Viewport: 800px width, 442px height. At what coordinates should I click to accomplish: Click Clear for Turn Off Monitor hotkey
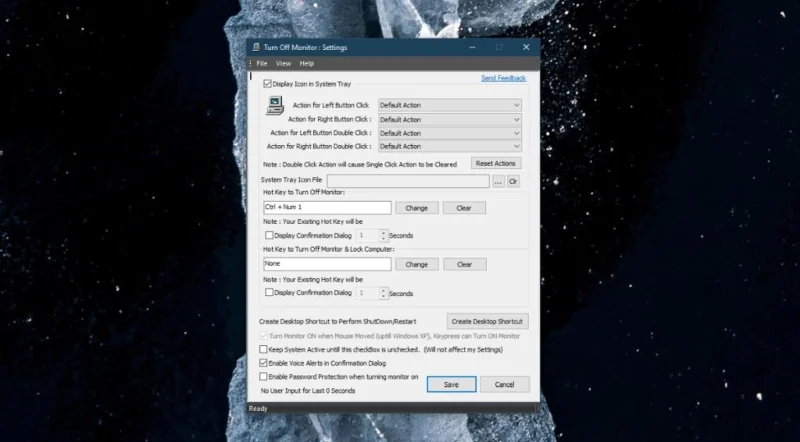click(x=464, y=208)
